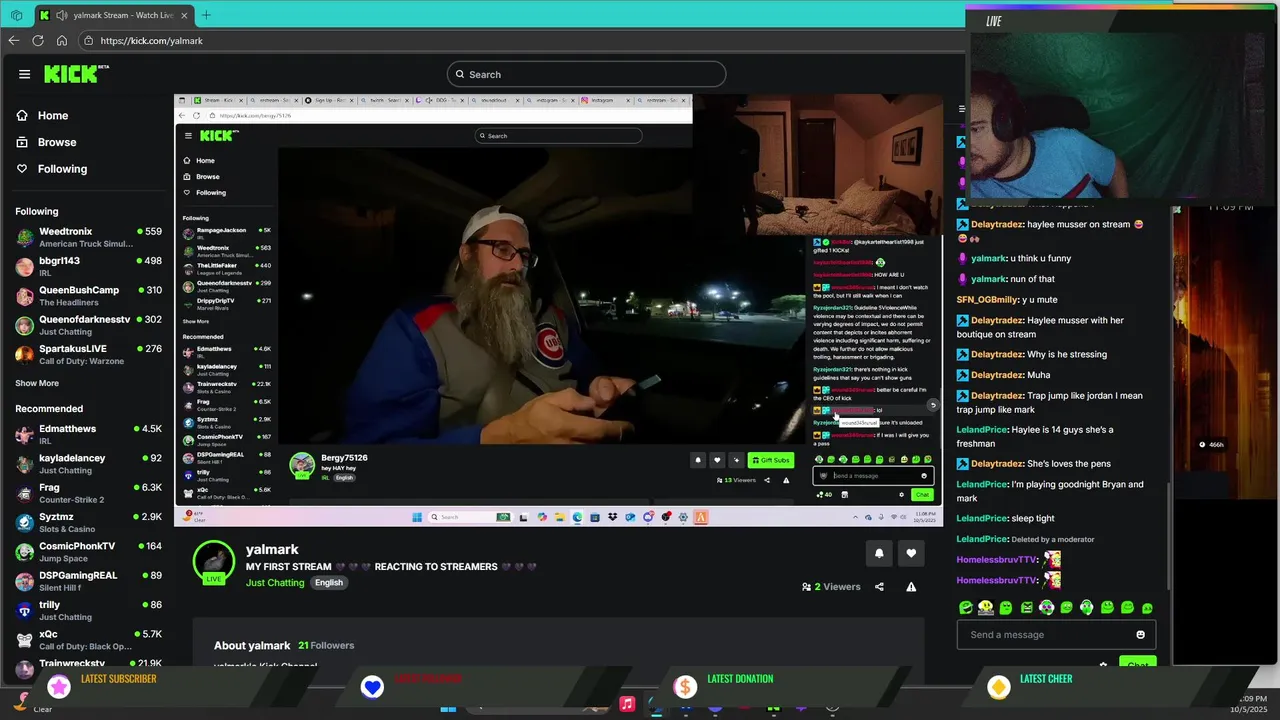Click the report warning triangle icon

pyautogui.click(x=911, y=587)
